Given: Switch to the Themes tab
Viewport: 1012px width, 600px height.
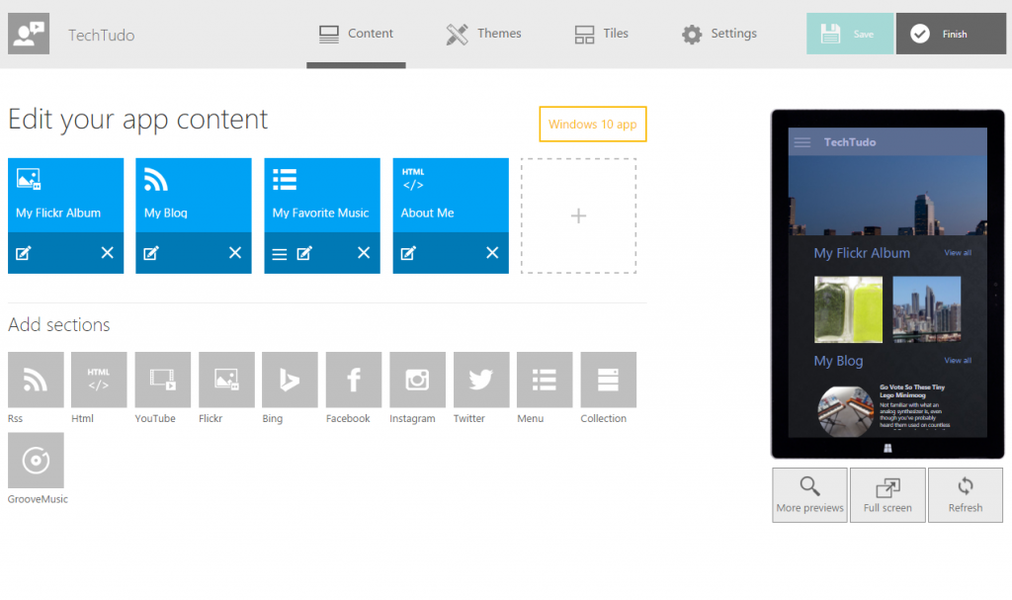Looking at the screenshot, I should click(483, 34).
